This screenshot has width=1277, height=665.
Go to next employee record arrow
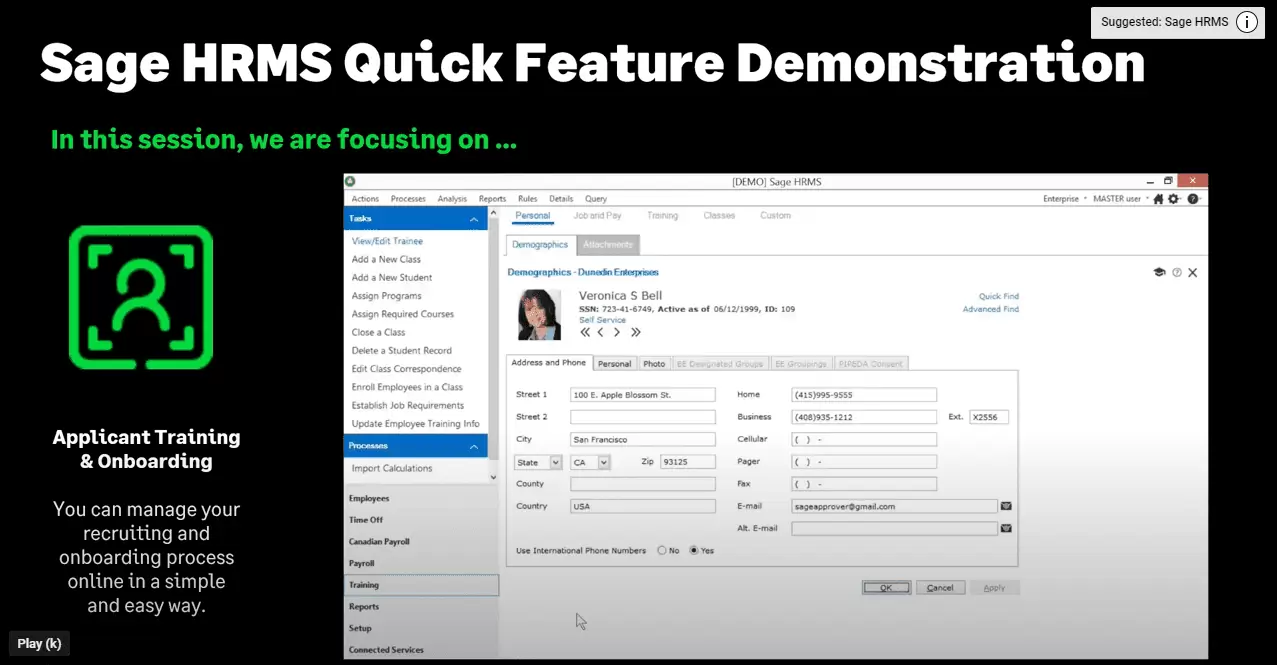point(617,333)
